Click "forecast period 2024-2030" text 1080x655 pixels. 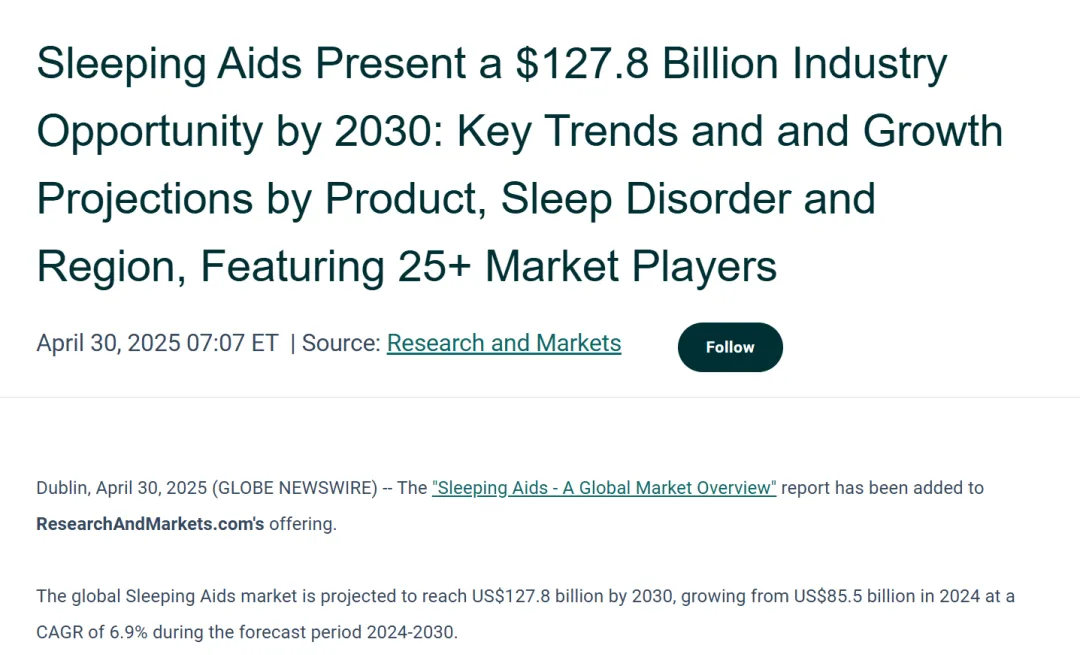pos(355,632)
